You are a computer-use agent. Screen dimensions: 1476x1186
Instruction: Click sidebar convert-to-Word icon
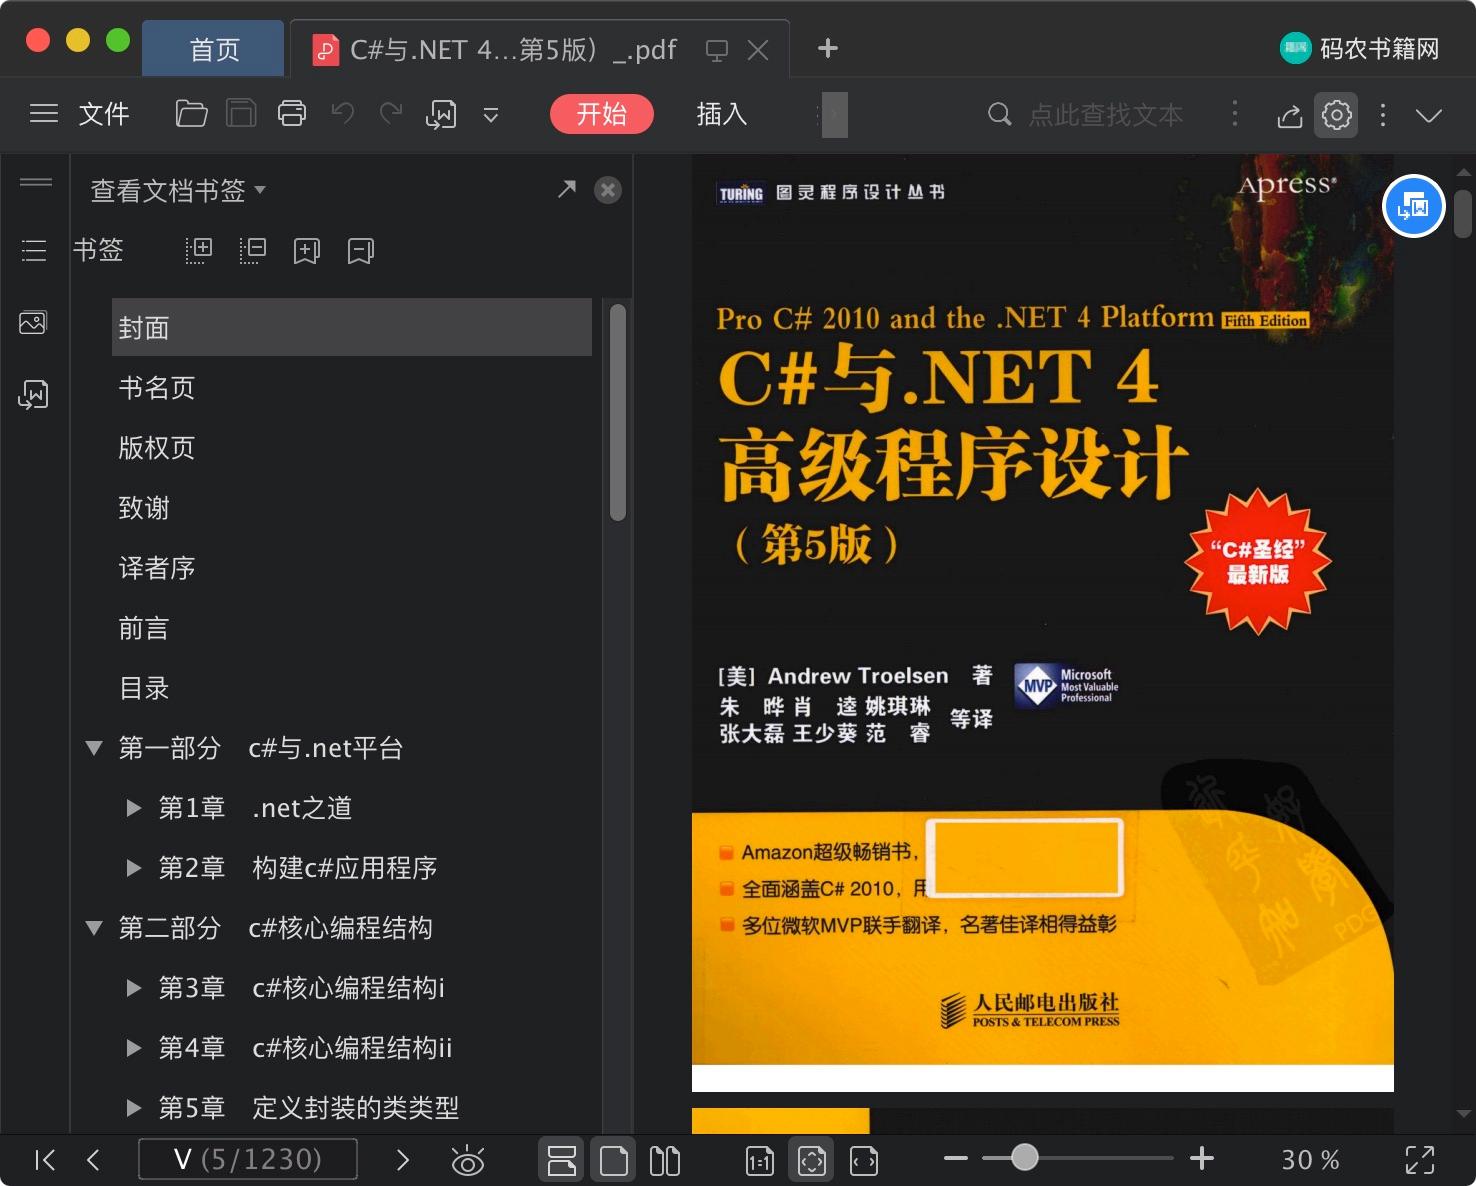(x=33, y=395)
